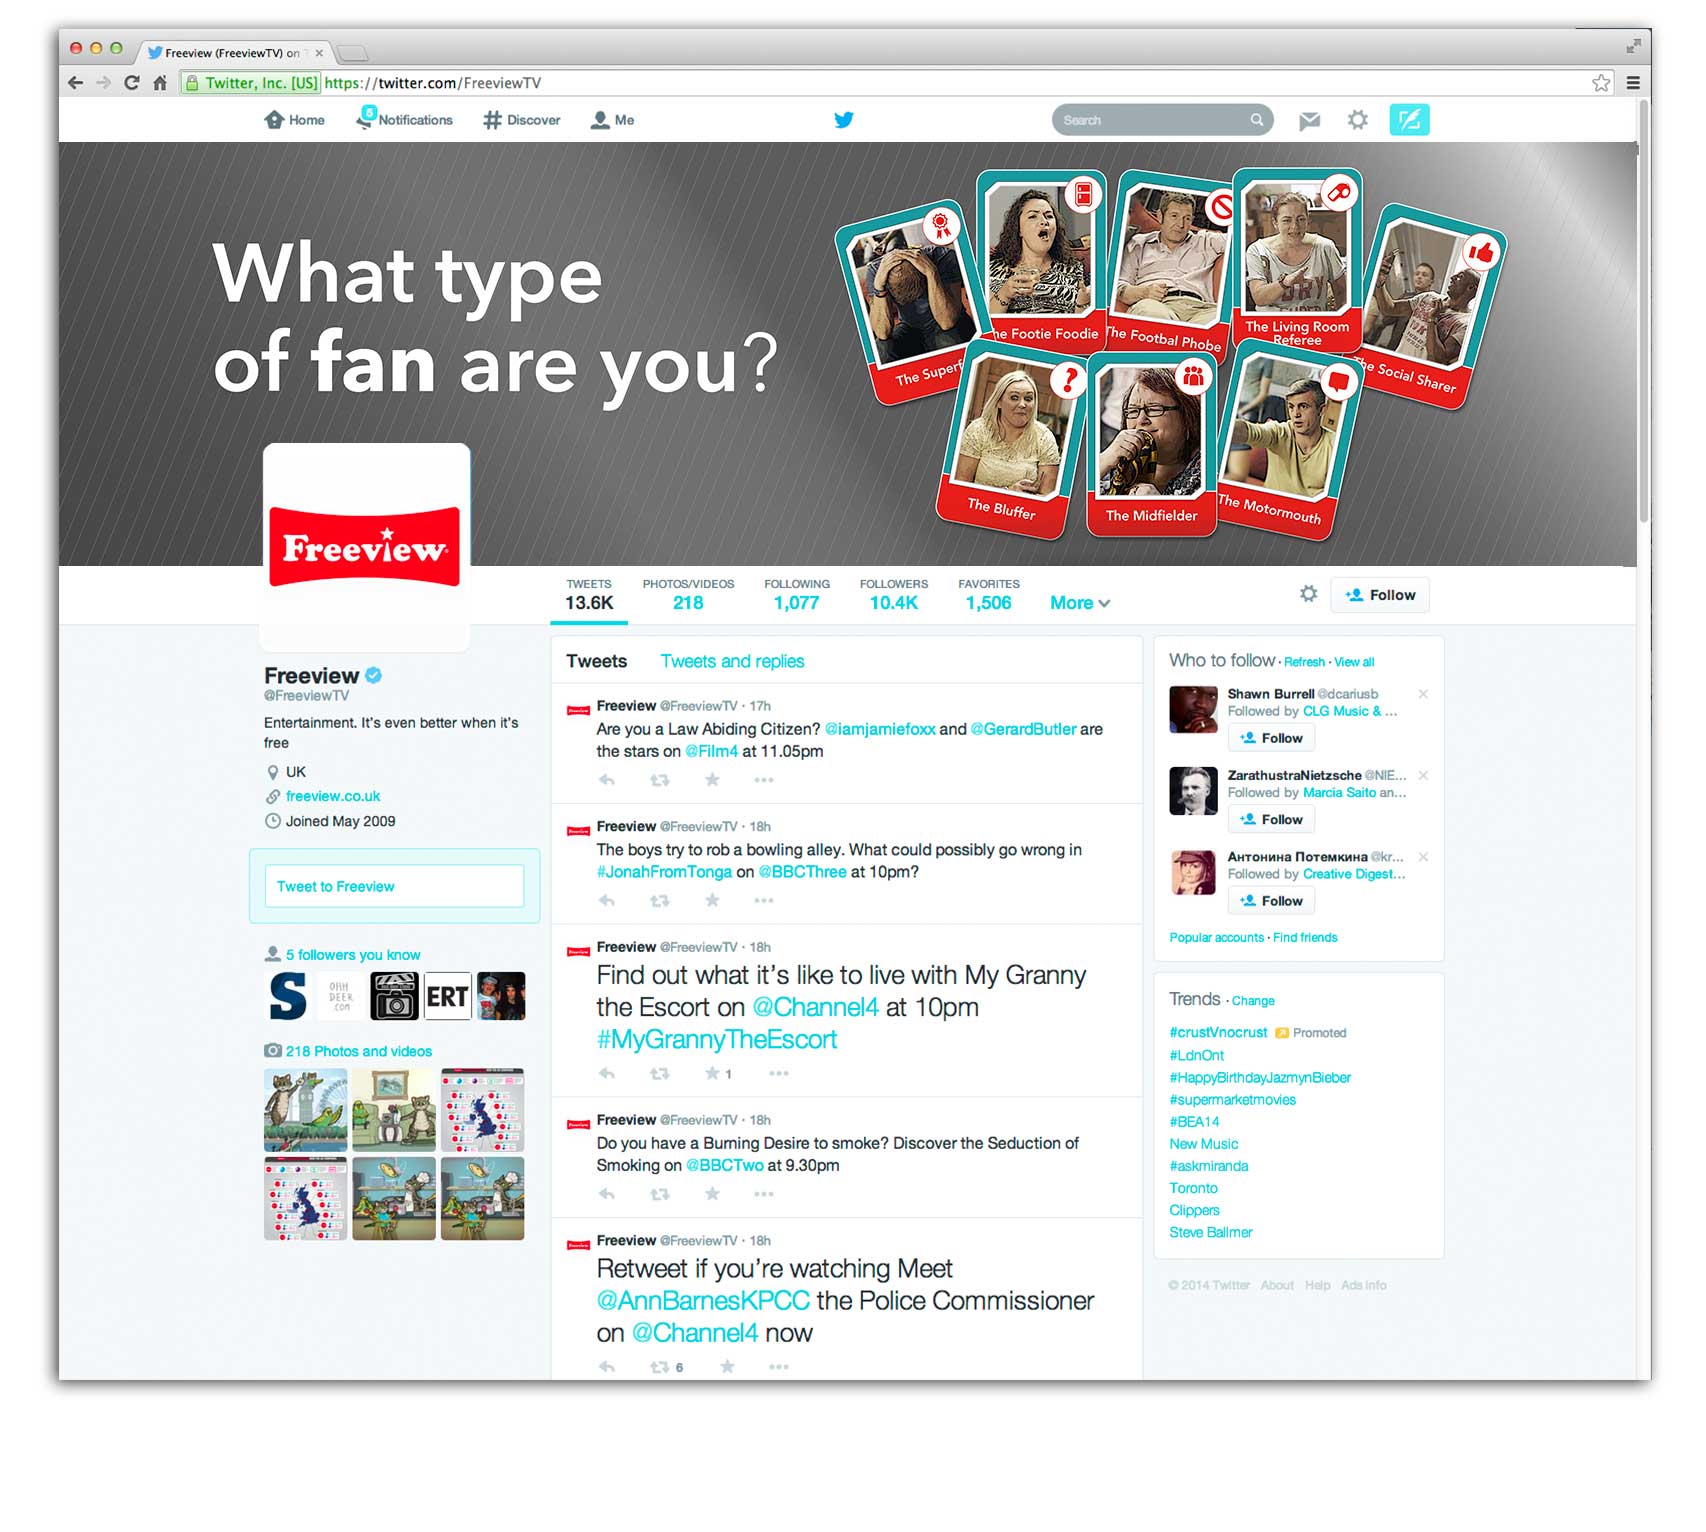Open the gear menu in top navigation

click(x=1357, y=120)
